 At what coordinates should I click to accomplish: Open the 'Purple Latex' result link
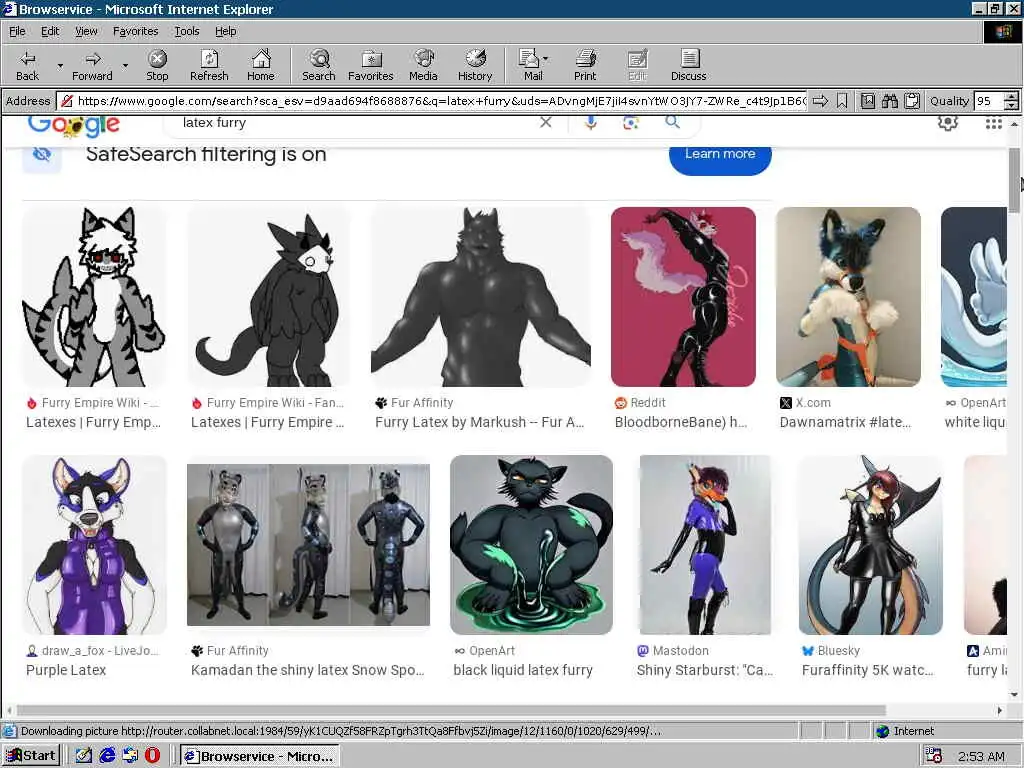(66, 670)
